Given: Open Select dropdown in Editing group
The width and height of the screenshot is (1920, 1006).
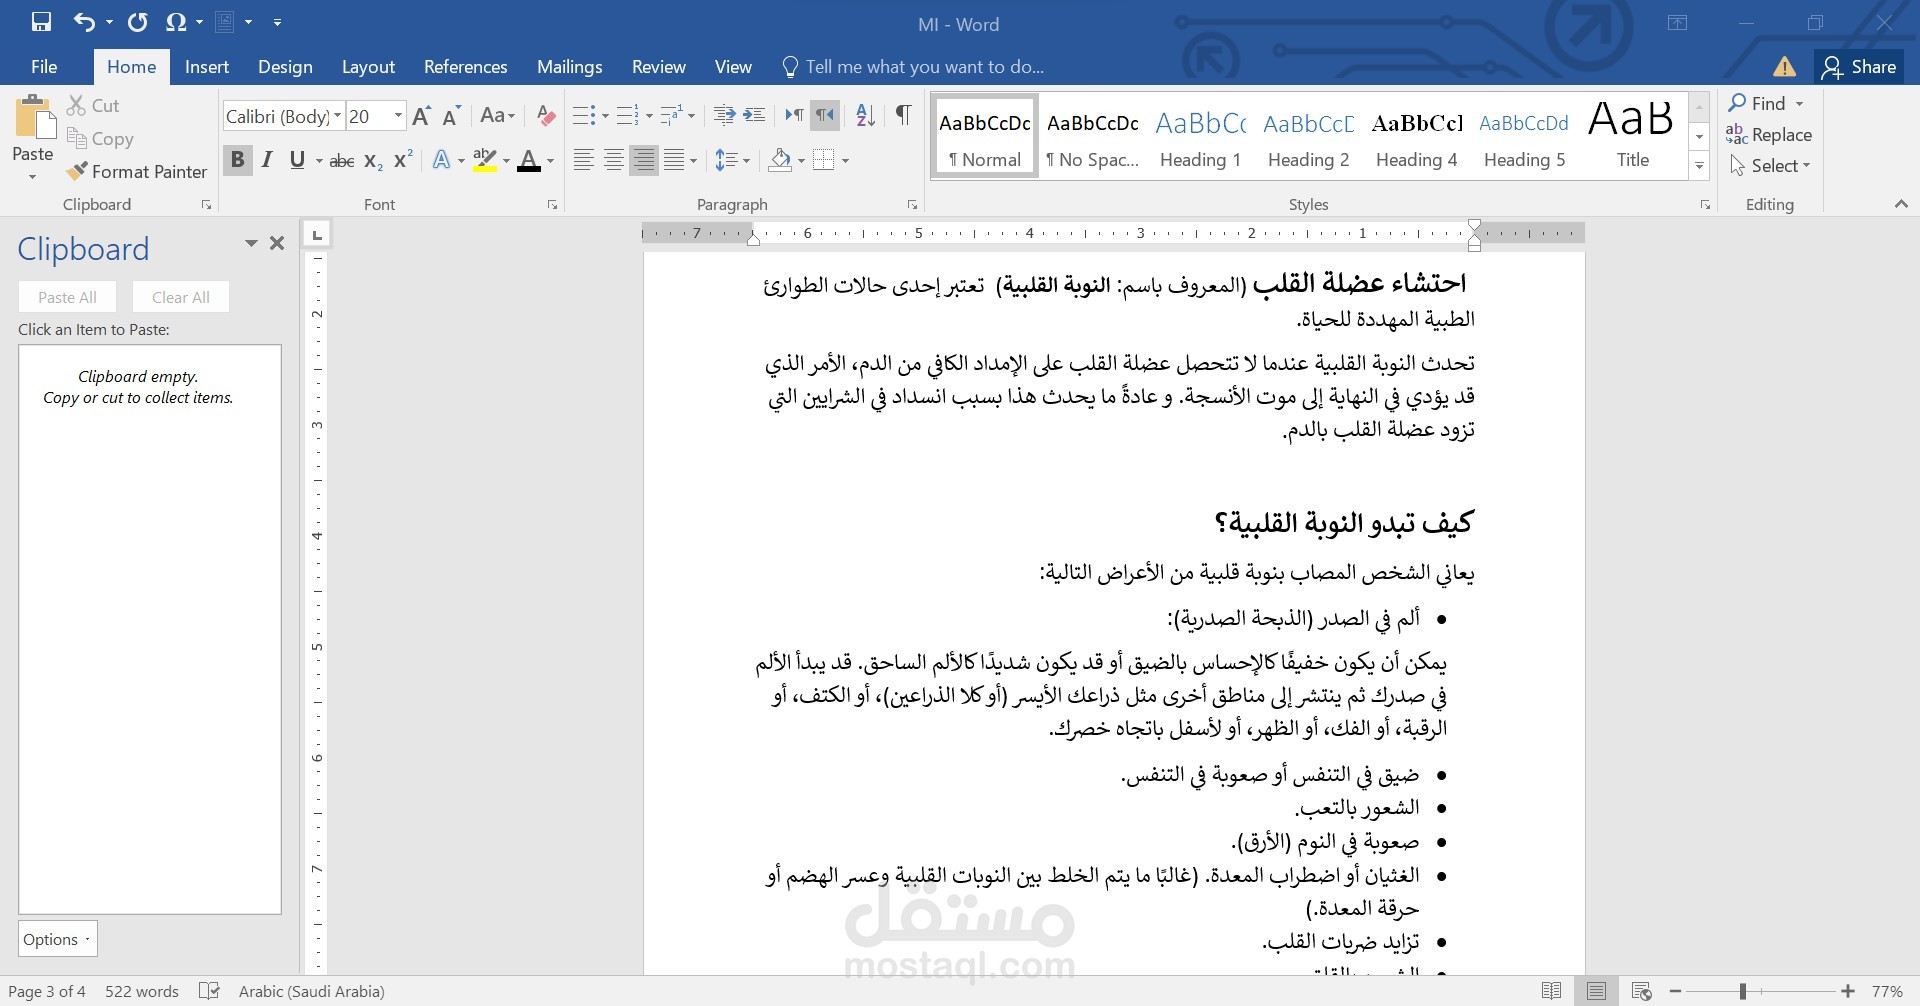Looking at the screenshot, I should tap(1771, 166).
